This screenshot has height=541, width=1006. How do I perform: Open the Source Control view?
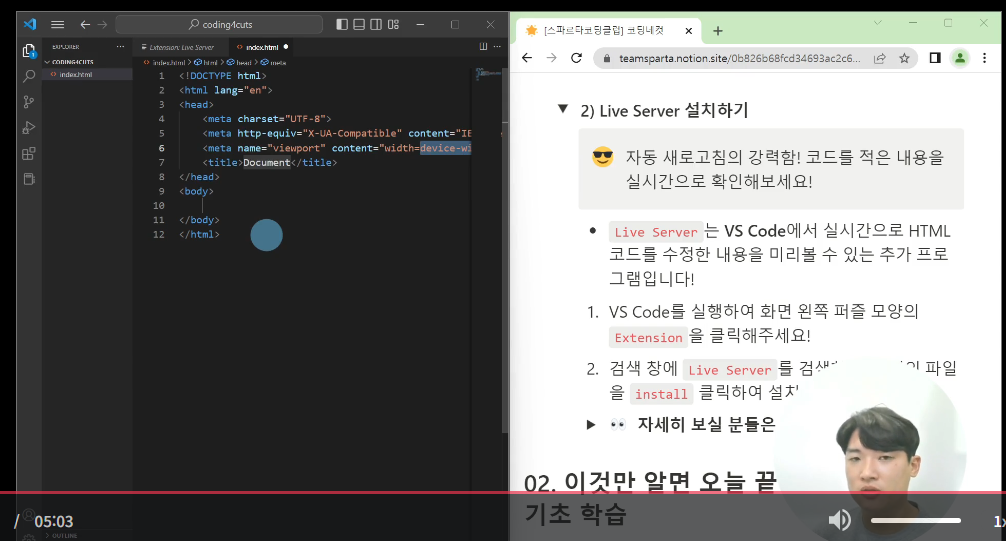tap(29, 102)
